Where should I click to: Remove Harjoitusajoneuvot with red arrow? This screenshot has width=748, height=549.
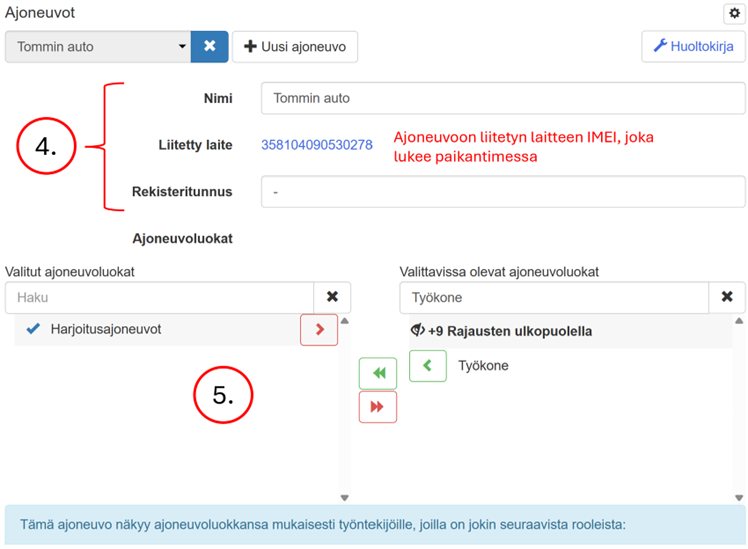[x=319, y=329]
